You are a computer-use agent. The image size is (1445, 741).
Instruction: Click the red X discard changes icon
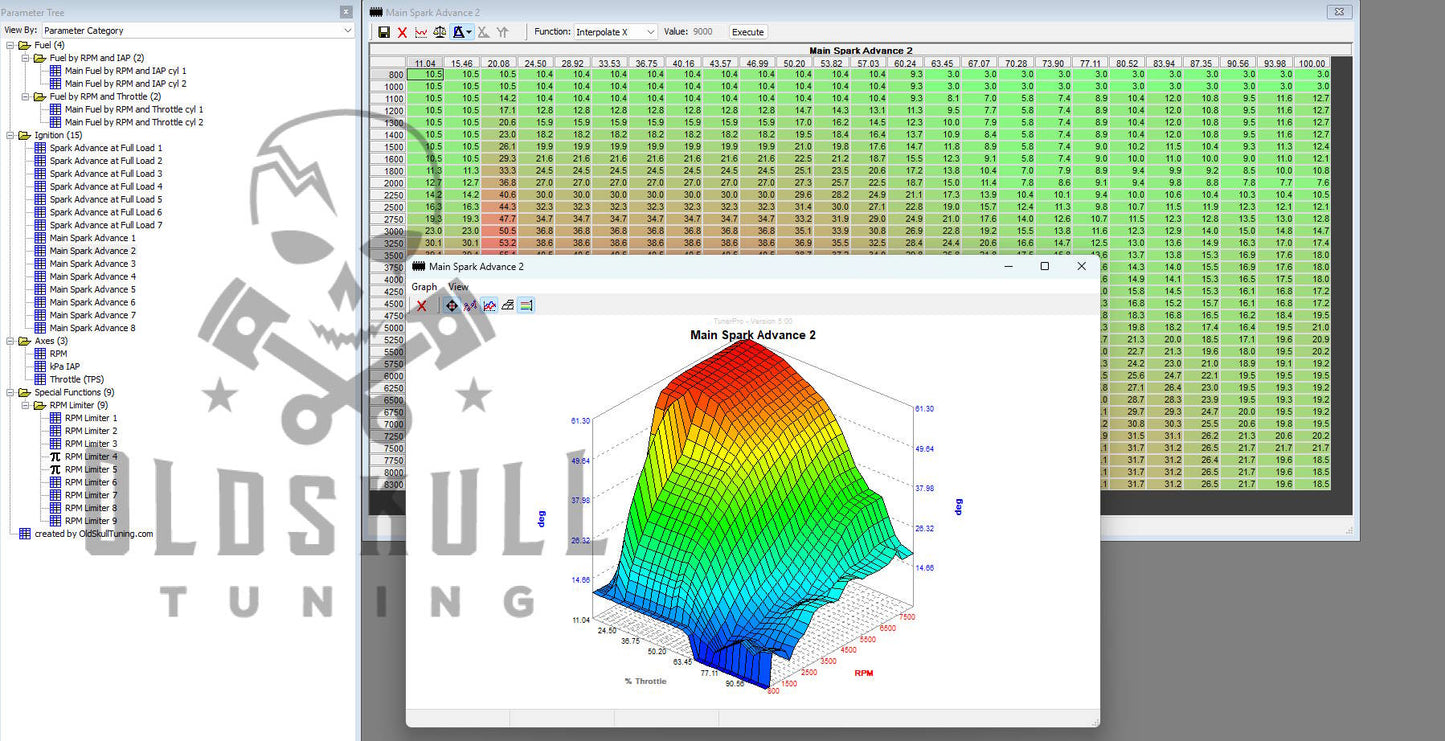pos(403,31)
